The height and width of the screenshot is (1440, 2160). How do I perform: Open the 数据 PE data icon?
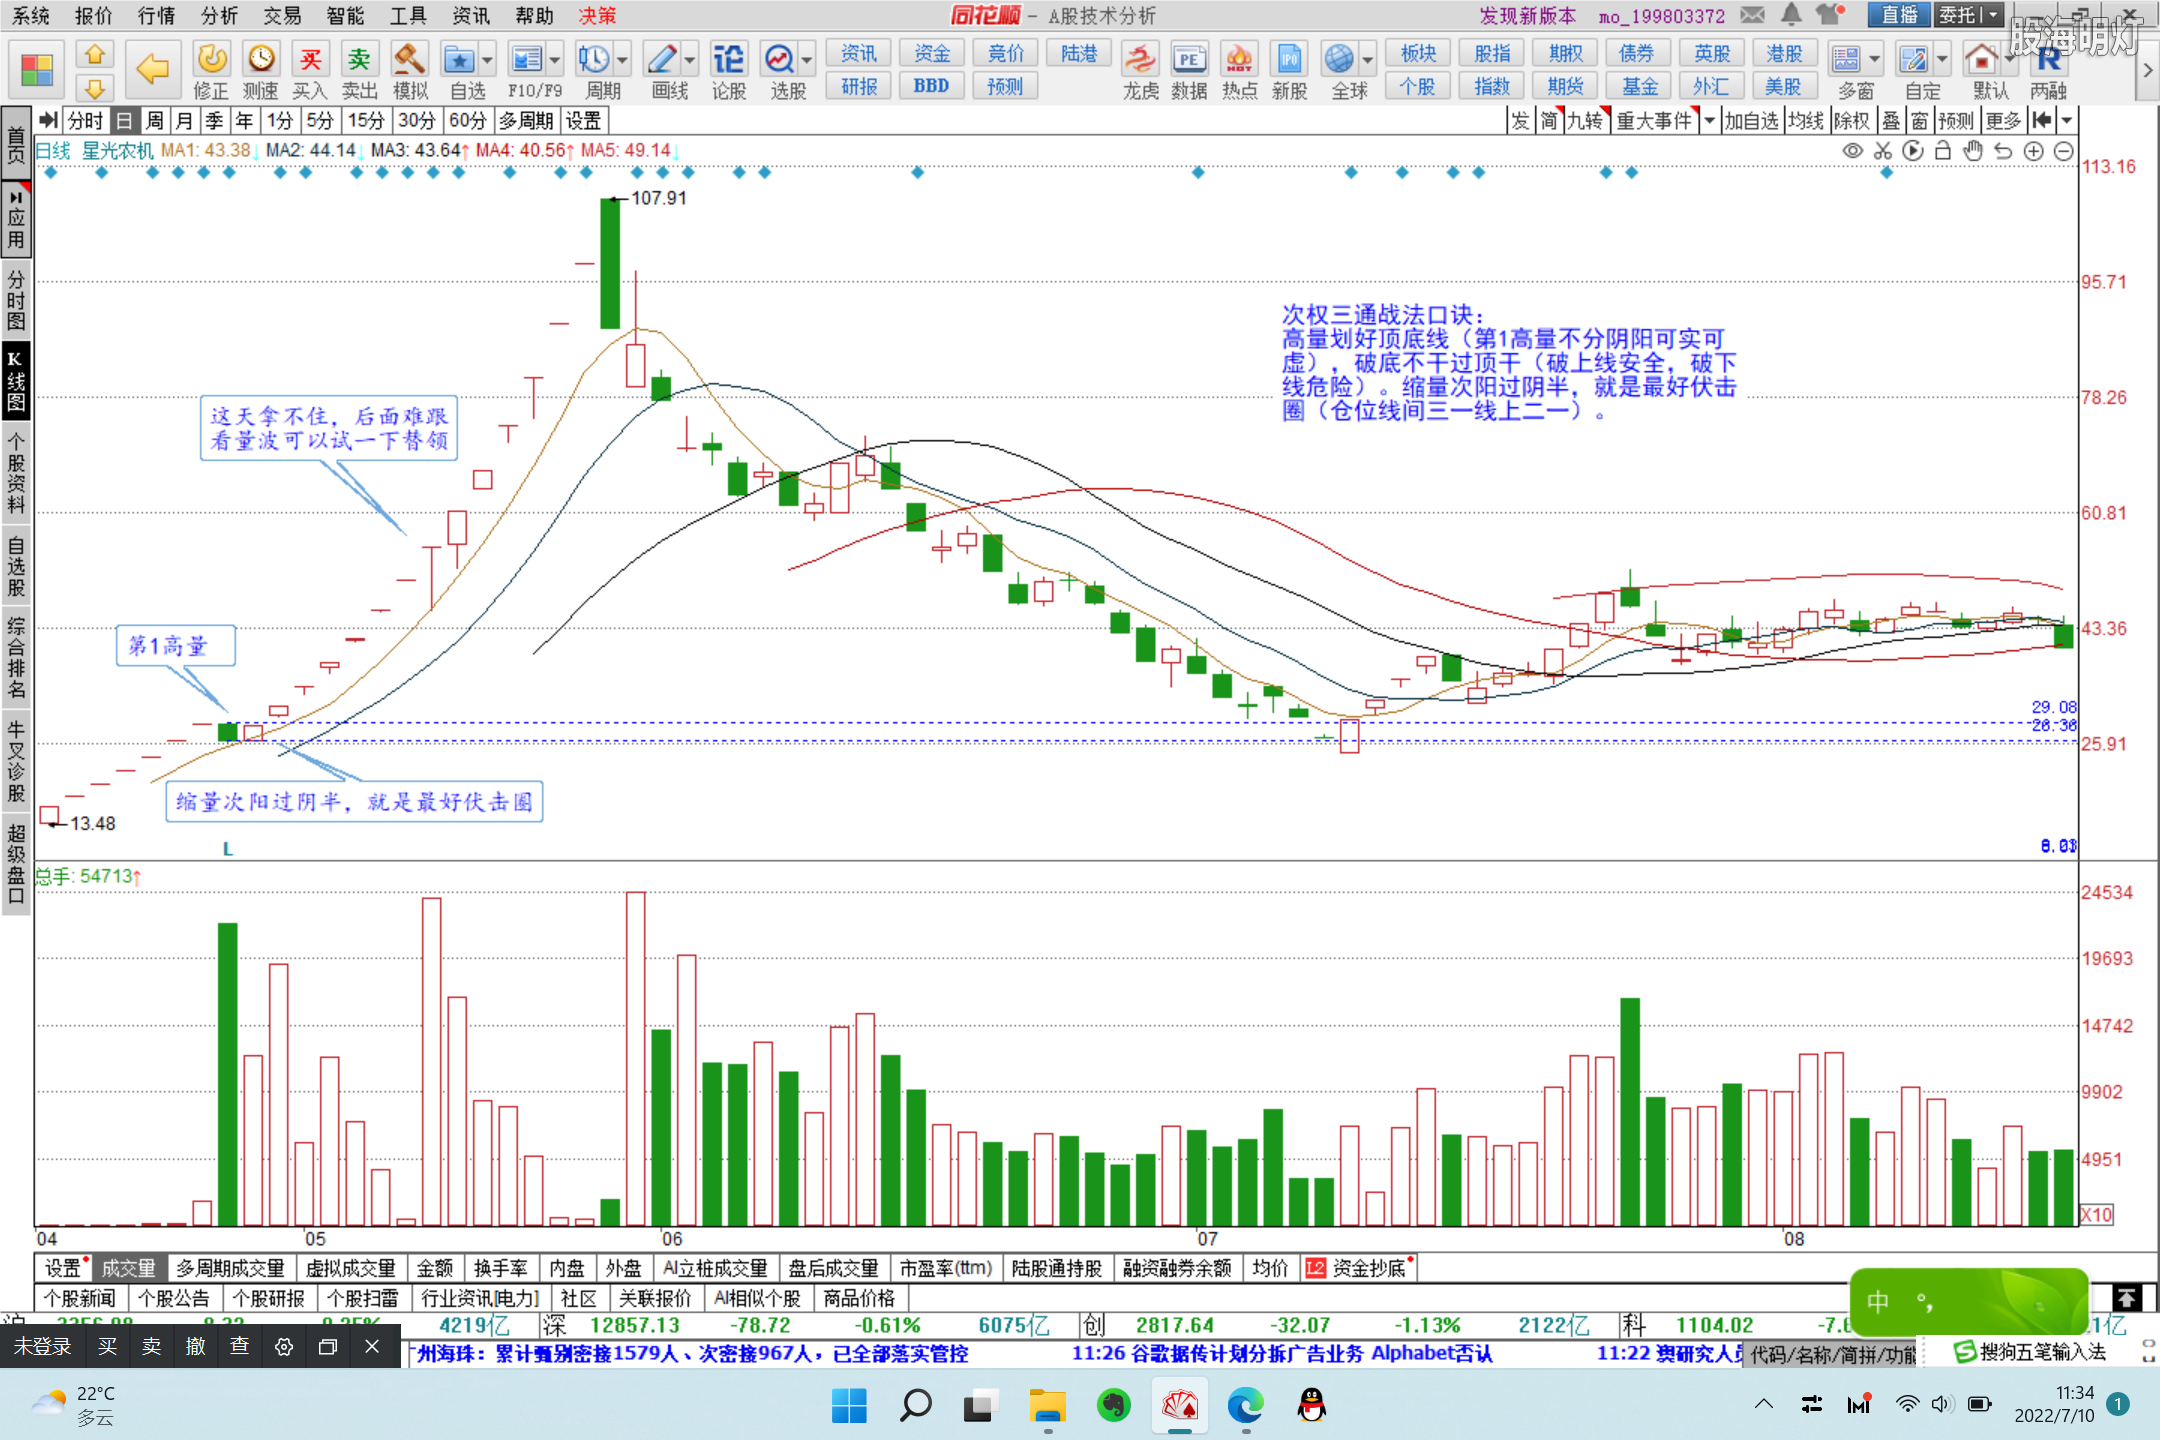tap(1189, 70)
